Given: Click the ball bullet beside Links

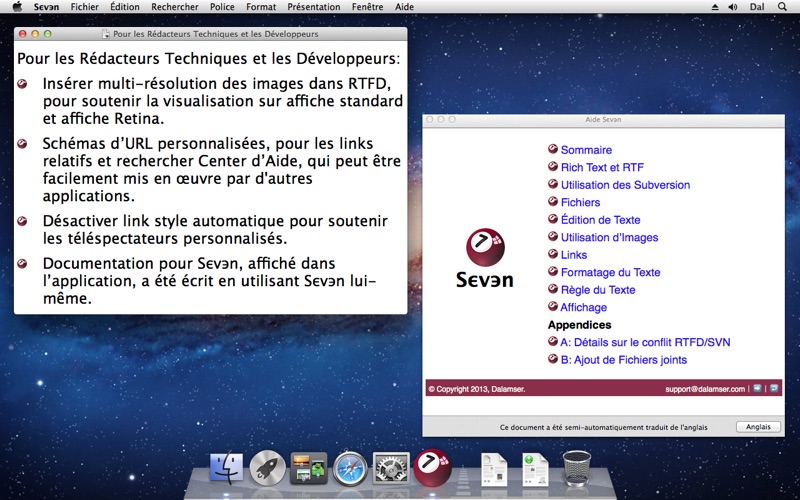Looking at the screenshot, I should [553, 254].
